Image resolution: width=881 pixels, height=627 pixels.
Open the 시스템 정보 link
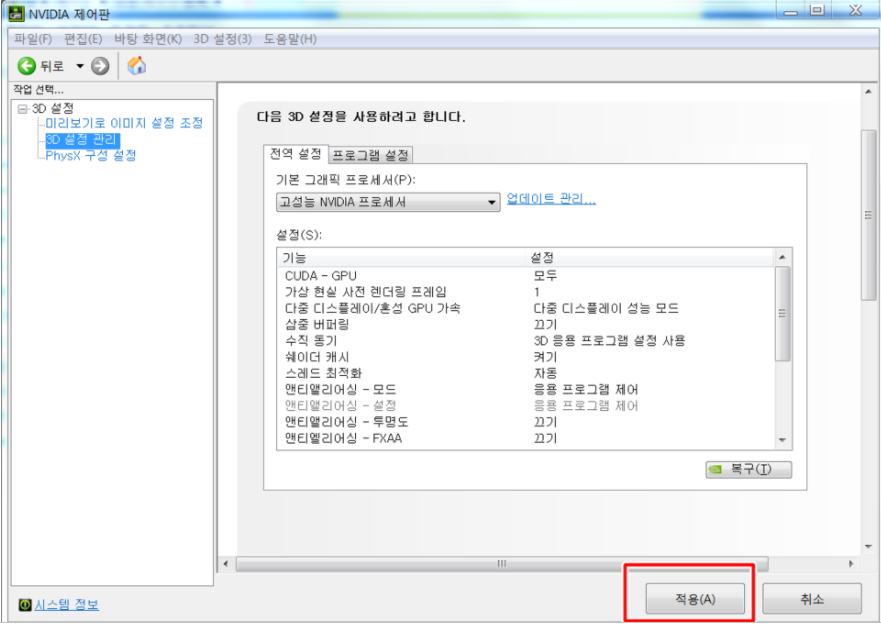coord(66,605)
